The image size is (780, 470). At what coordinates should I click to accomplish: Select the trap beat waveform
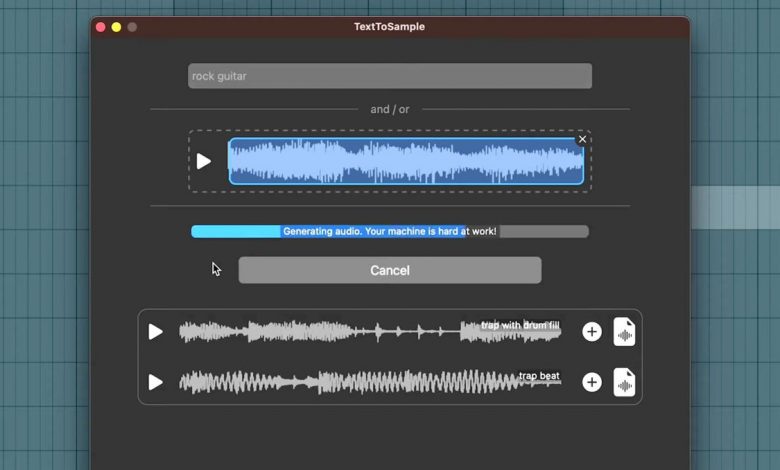370,382
